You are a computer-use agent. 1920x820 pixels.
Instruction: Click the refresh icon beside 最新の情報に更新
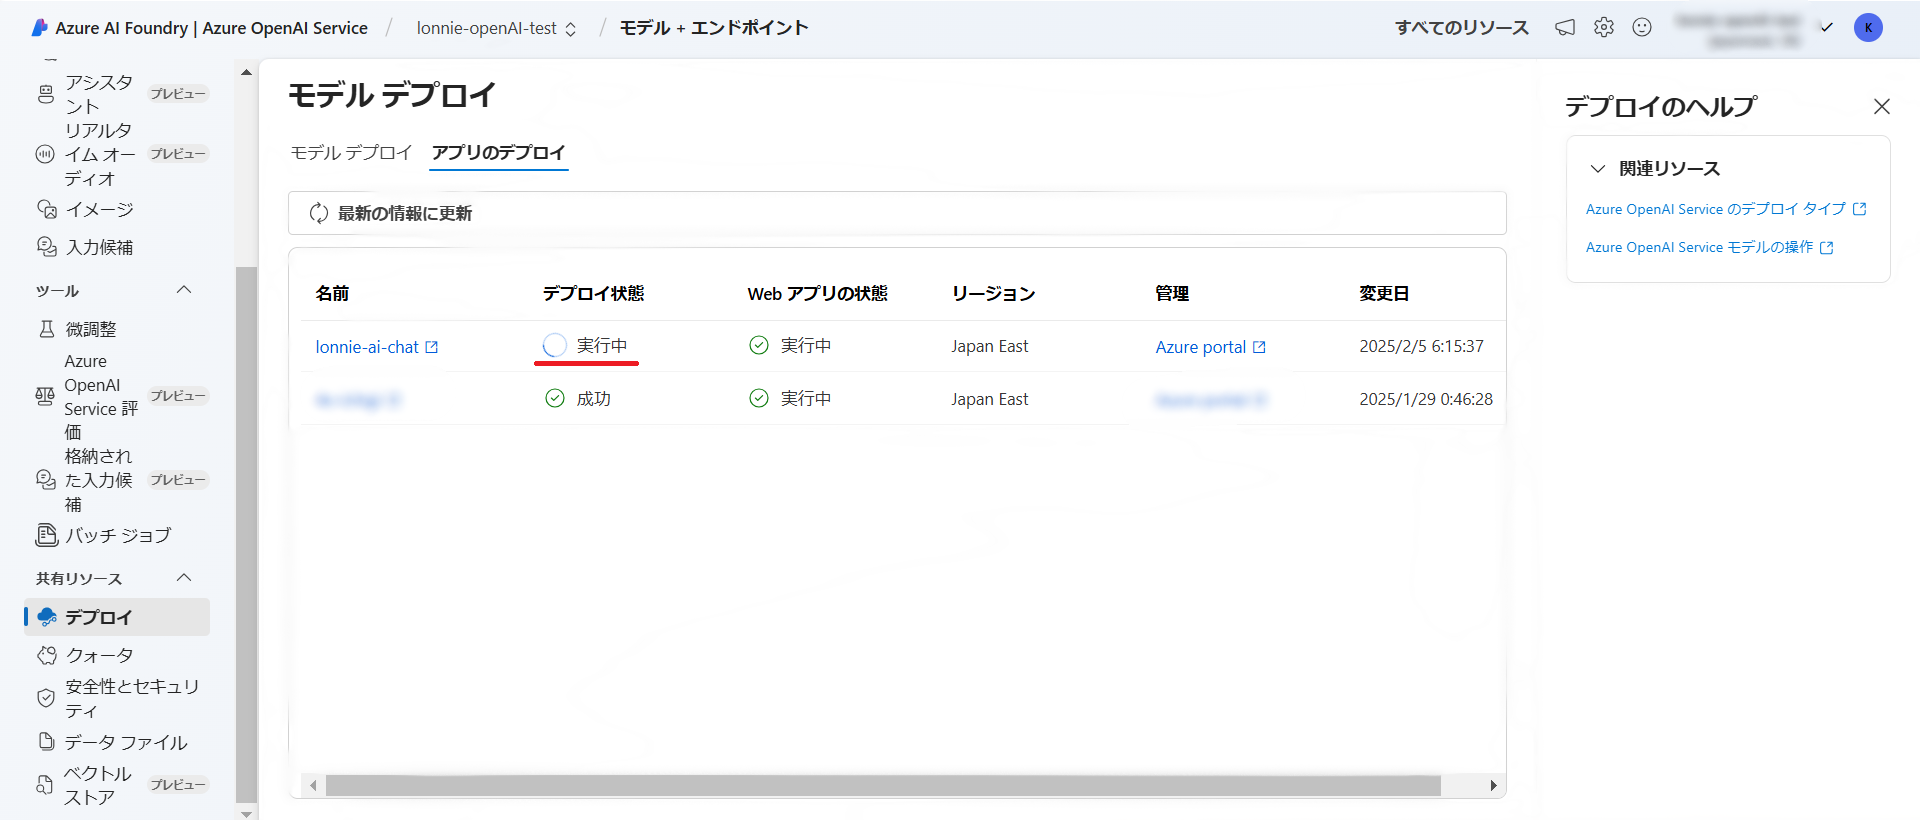(x=319, y=213)
